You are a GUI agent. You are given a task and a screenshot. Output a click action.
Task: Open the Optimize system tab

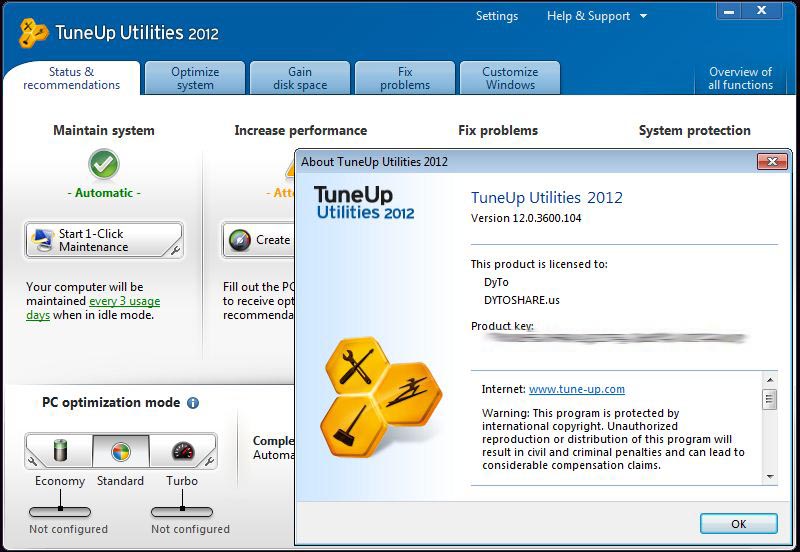click(195, 78)
